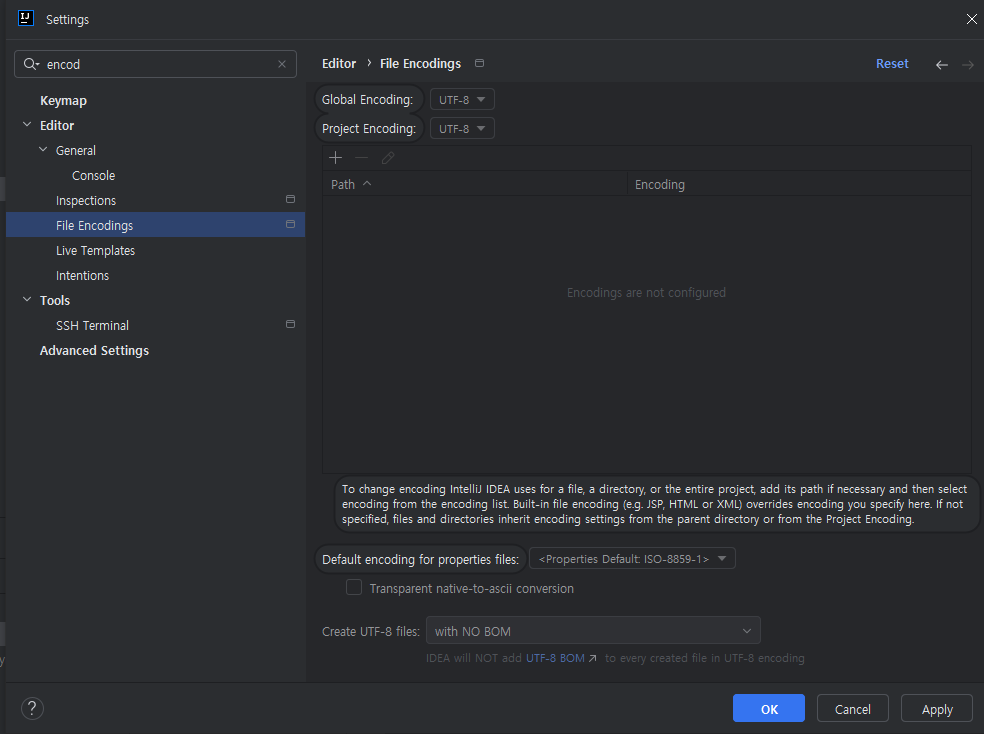
Task: Click the Encoding column header
Action: pyautogui.click(x=799, y=184)
